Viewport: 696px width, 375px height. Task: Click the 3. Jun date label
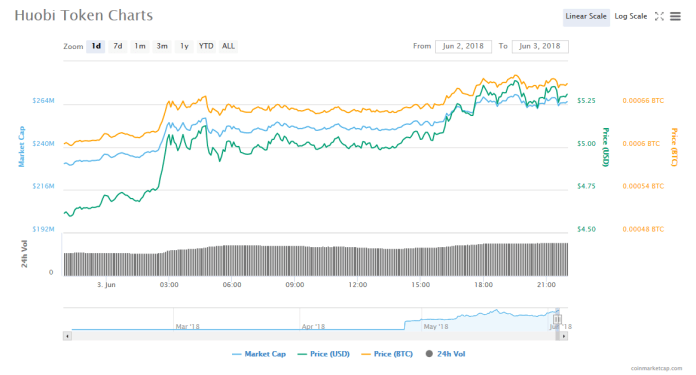107,284
